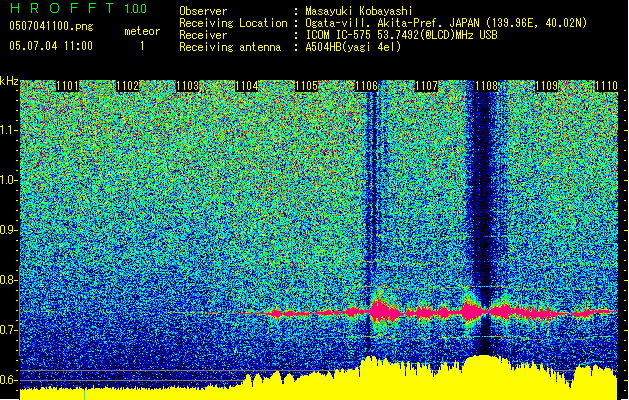Click the date 05.07.04 11:00
Viewport: 629px width, 400px height.
tap(51, 45)
